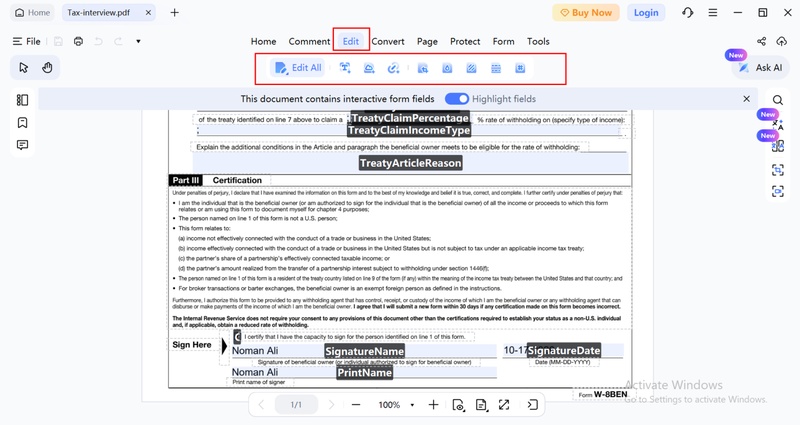Tick the capacity to sign certification checkbox
800x425 pixels.
click(x=237, y=337)
